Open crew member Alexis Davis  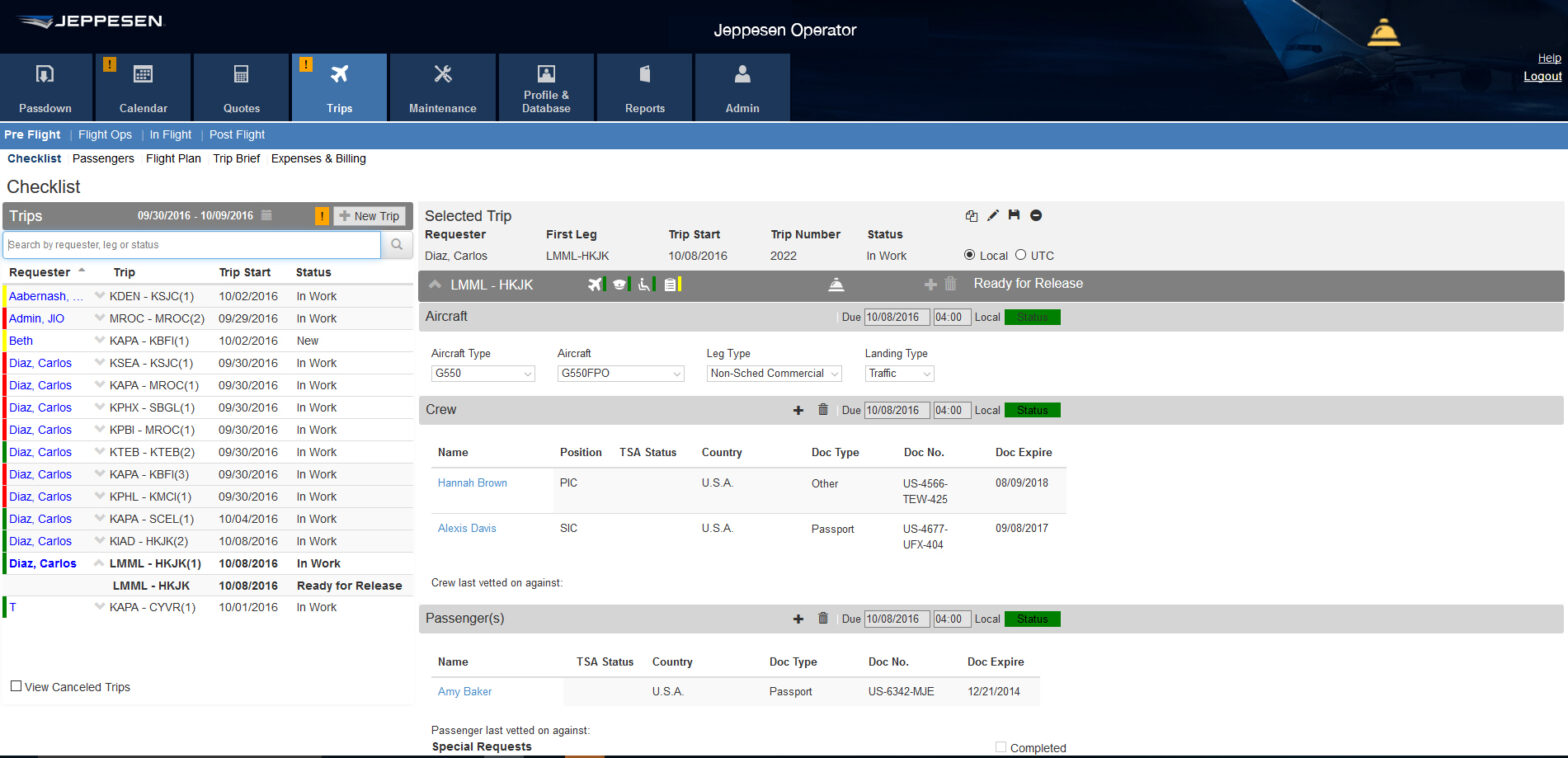[467, 528]
